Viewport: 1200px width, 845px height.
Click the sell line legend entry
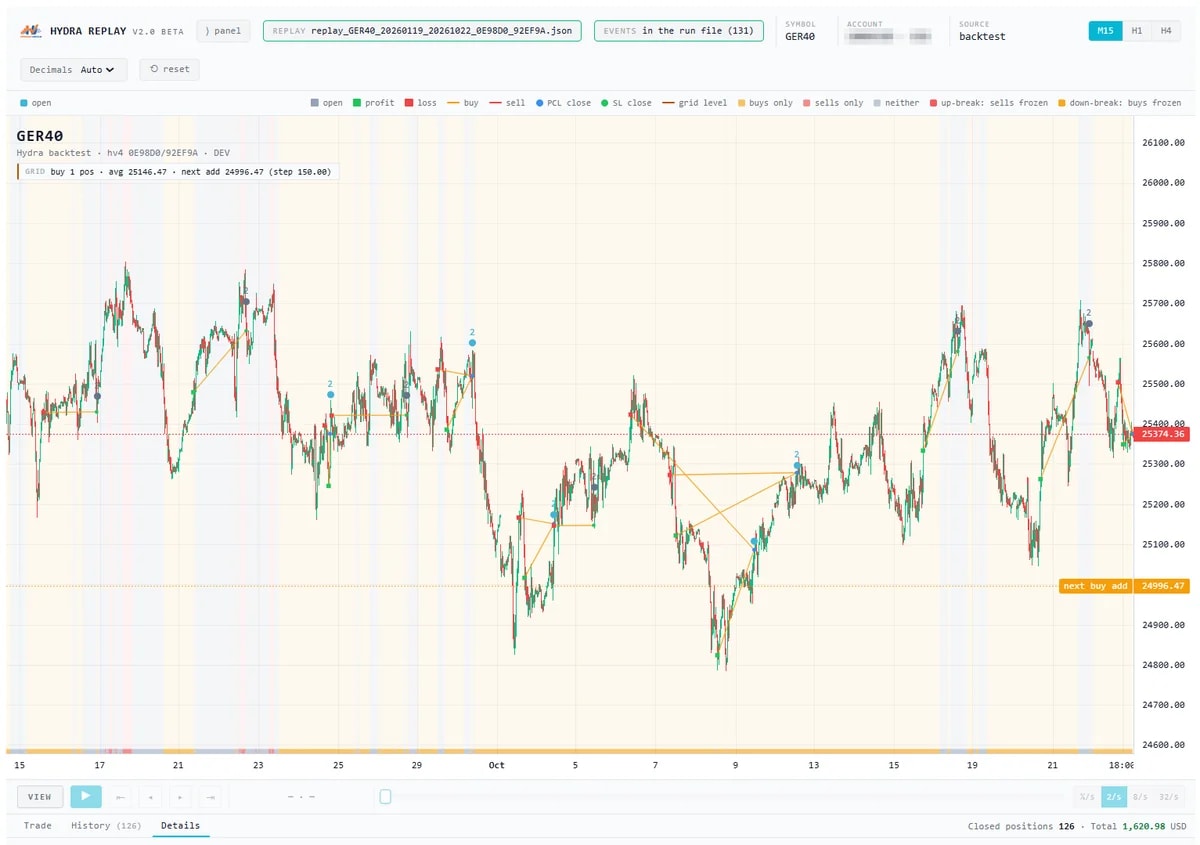pyautogui.click(x=507, y=103)
